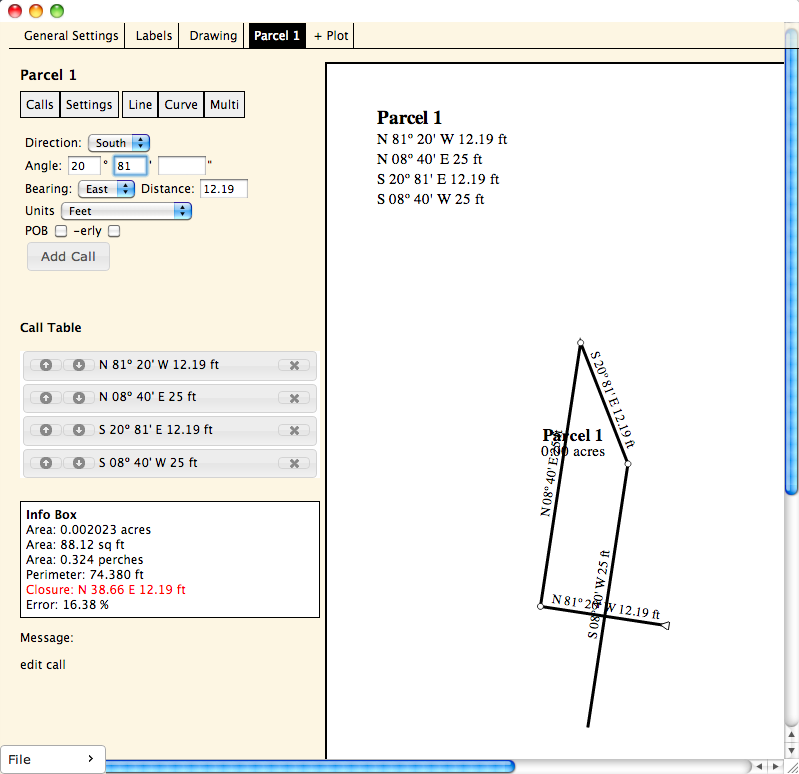Viewport: 799px width, 774px height.
Task: Select the Curve call type button
Action: [181, 105]
